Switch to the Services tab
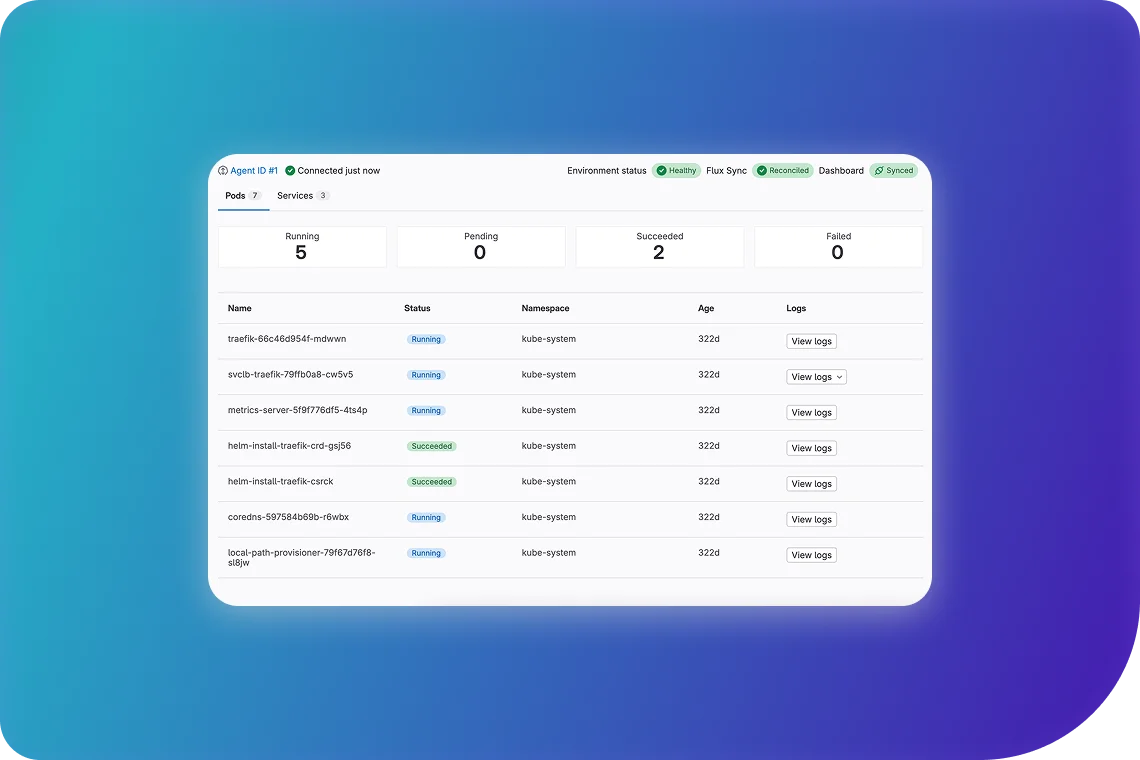Viewport: 1140px width, 760px height. pos(302,196)
